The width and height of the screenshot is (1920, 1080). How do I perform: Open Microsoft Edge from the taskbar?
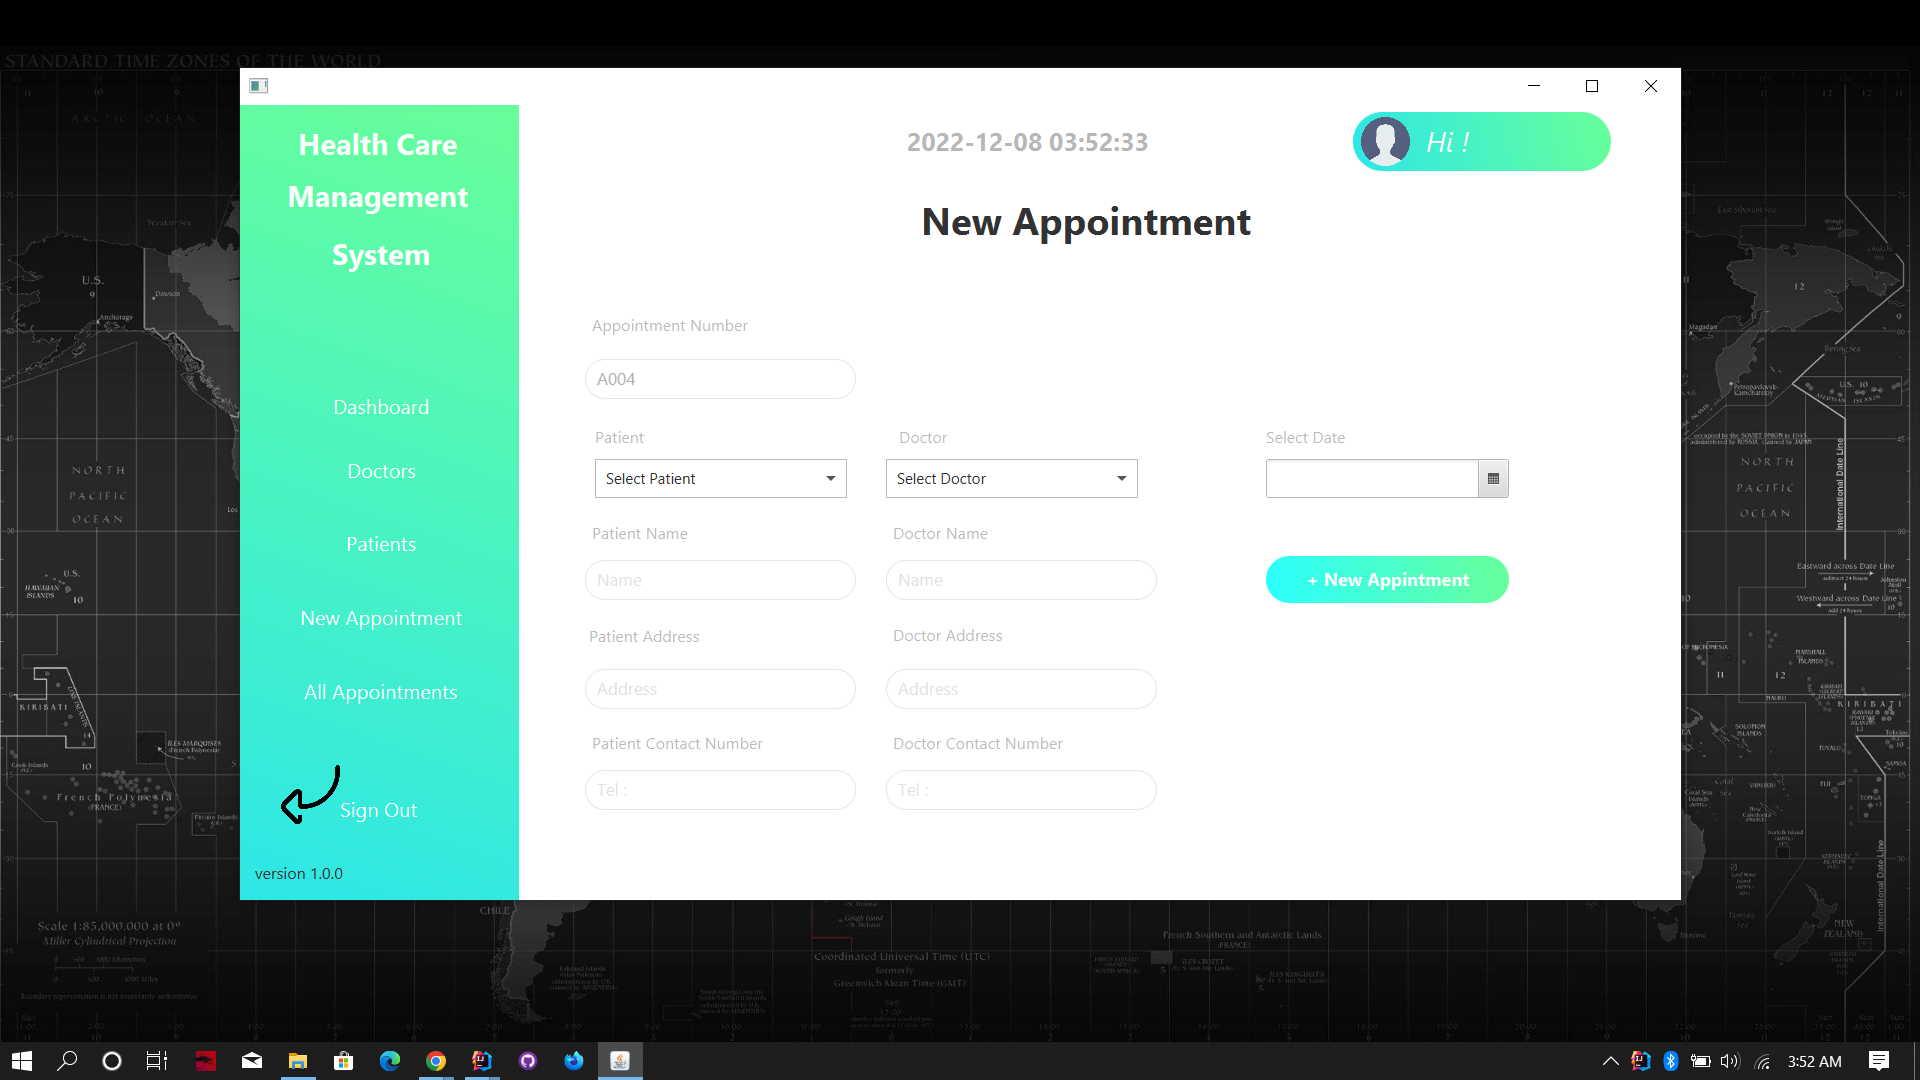pyautogui.click(x=390, y=1061)
